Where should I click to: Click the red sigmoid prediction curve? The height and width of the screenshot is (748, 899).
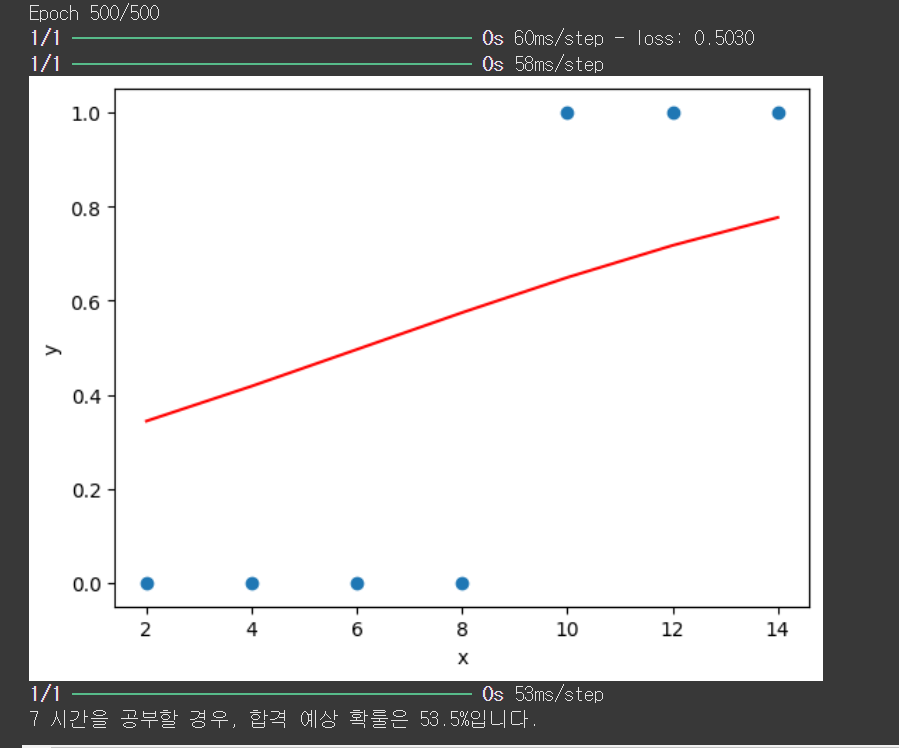click(462, 312)
